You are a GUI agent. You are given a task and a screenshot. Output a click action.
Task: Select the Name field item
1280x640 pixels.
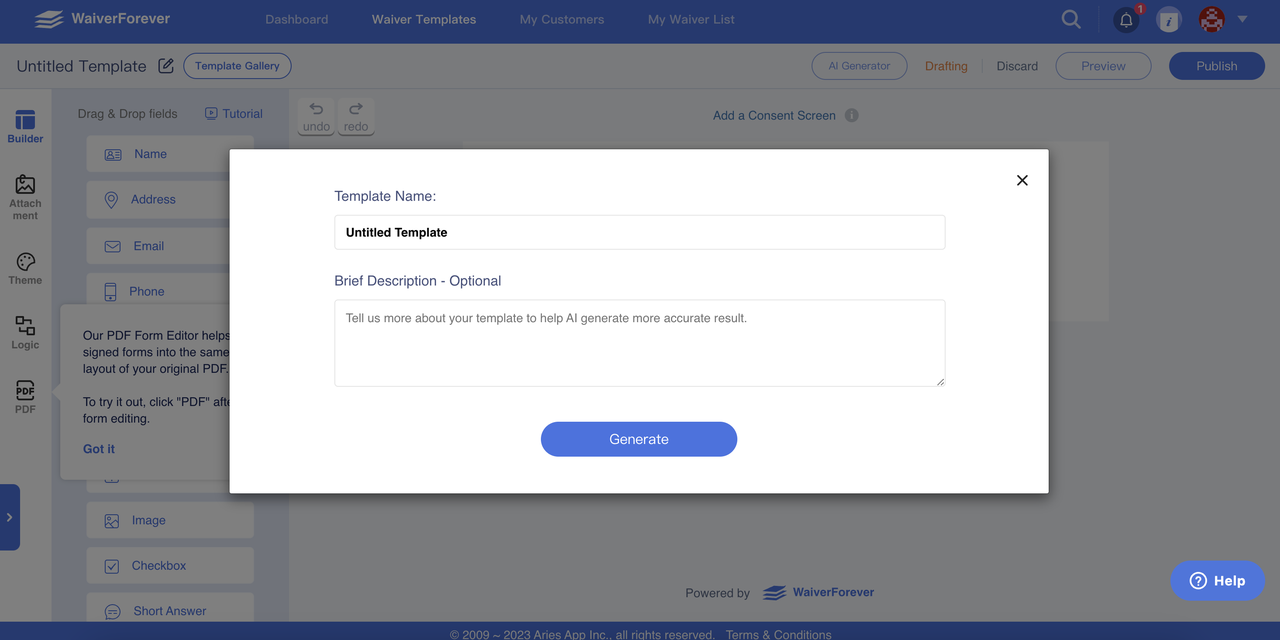tap(169, 154)
